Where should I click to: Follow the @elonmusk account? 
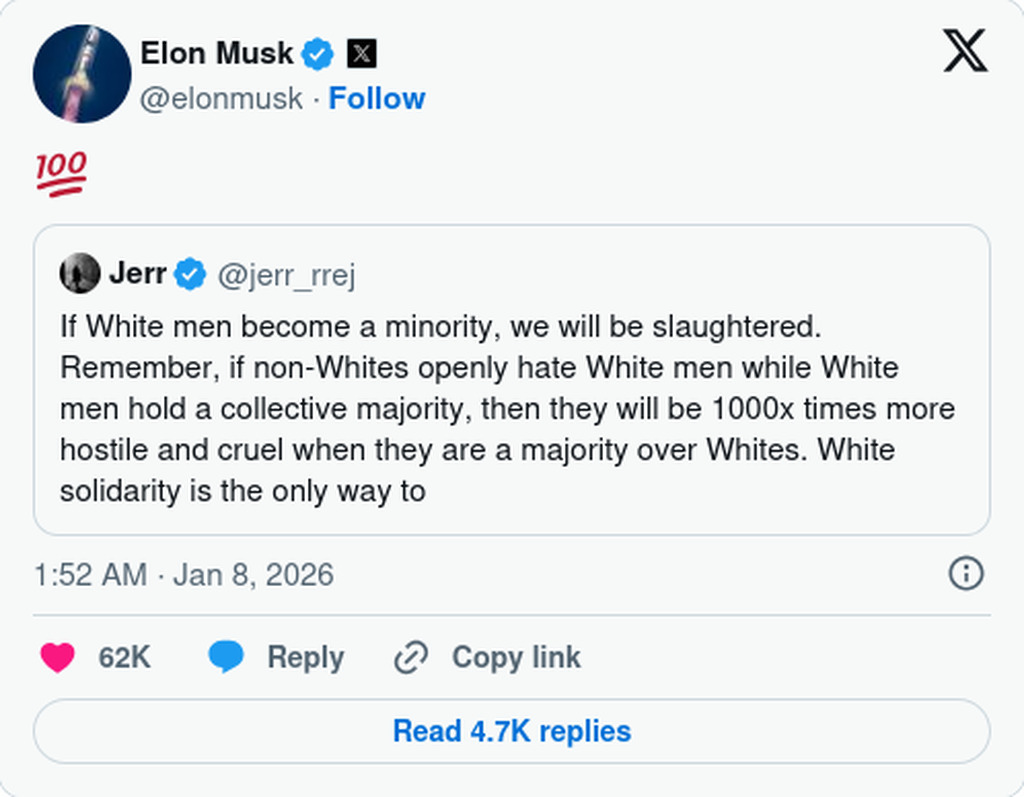[x=377, y=98]
